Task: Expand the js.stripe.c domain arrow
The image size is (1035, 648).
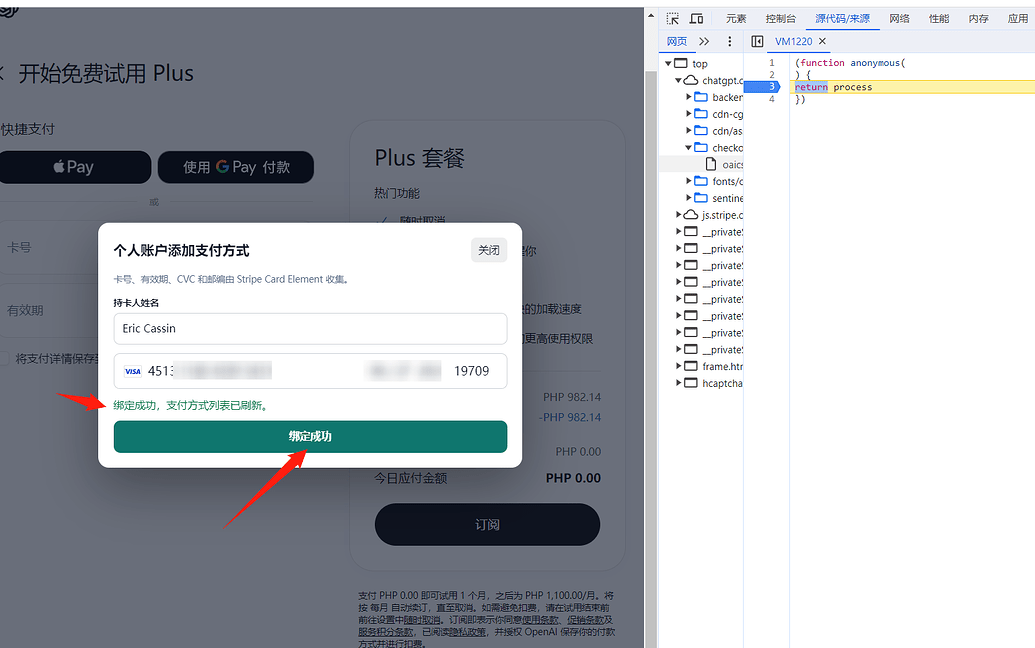Action: 678,214
